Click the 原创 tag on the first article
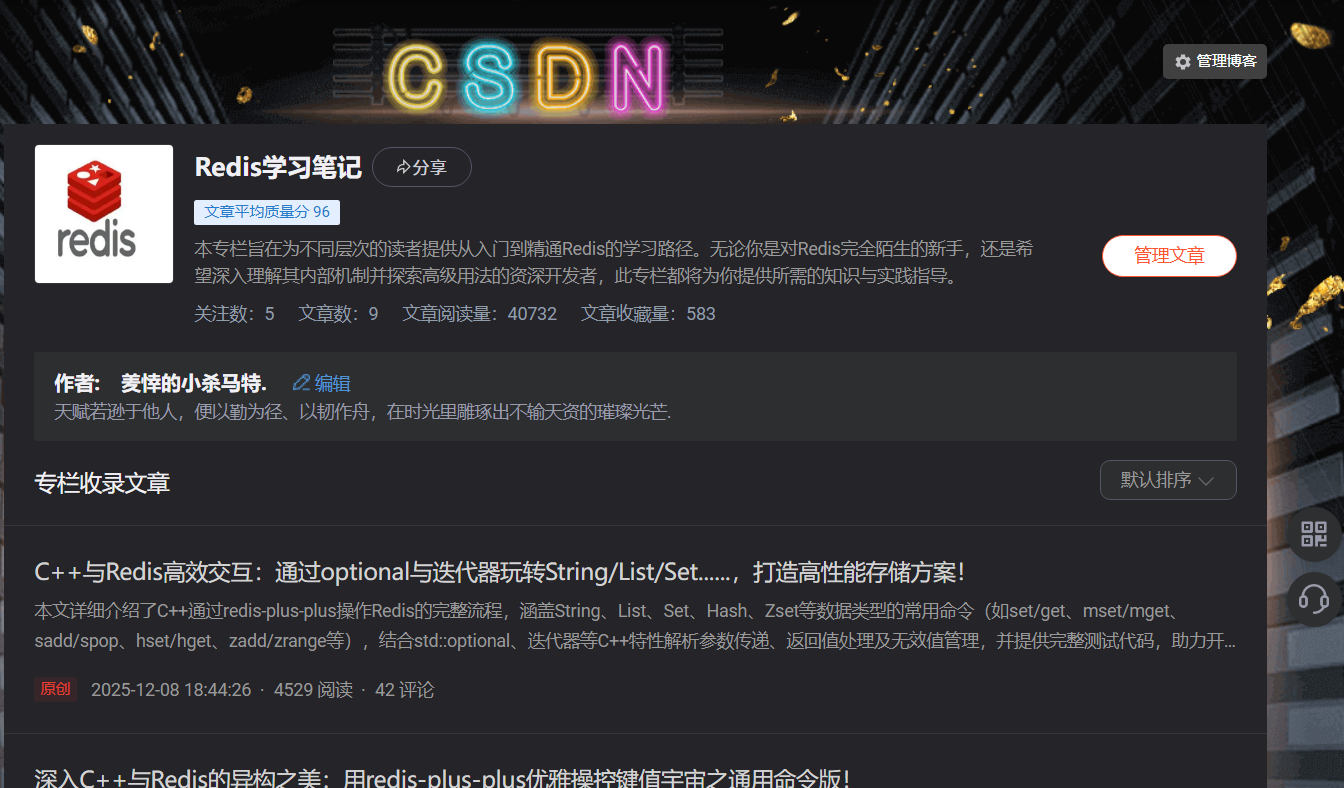 pyautogui.click(x=56, y=690)
